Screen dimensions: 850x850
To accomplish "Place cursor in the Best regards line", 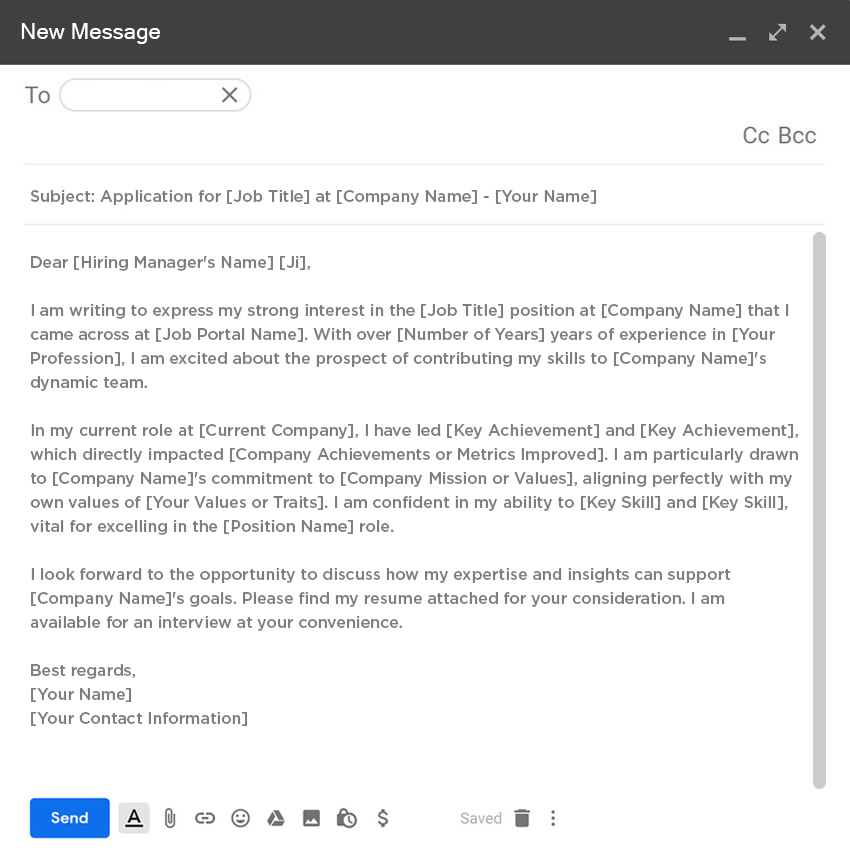I will (x=83, y=670).
